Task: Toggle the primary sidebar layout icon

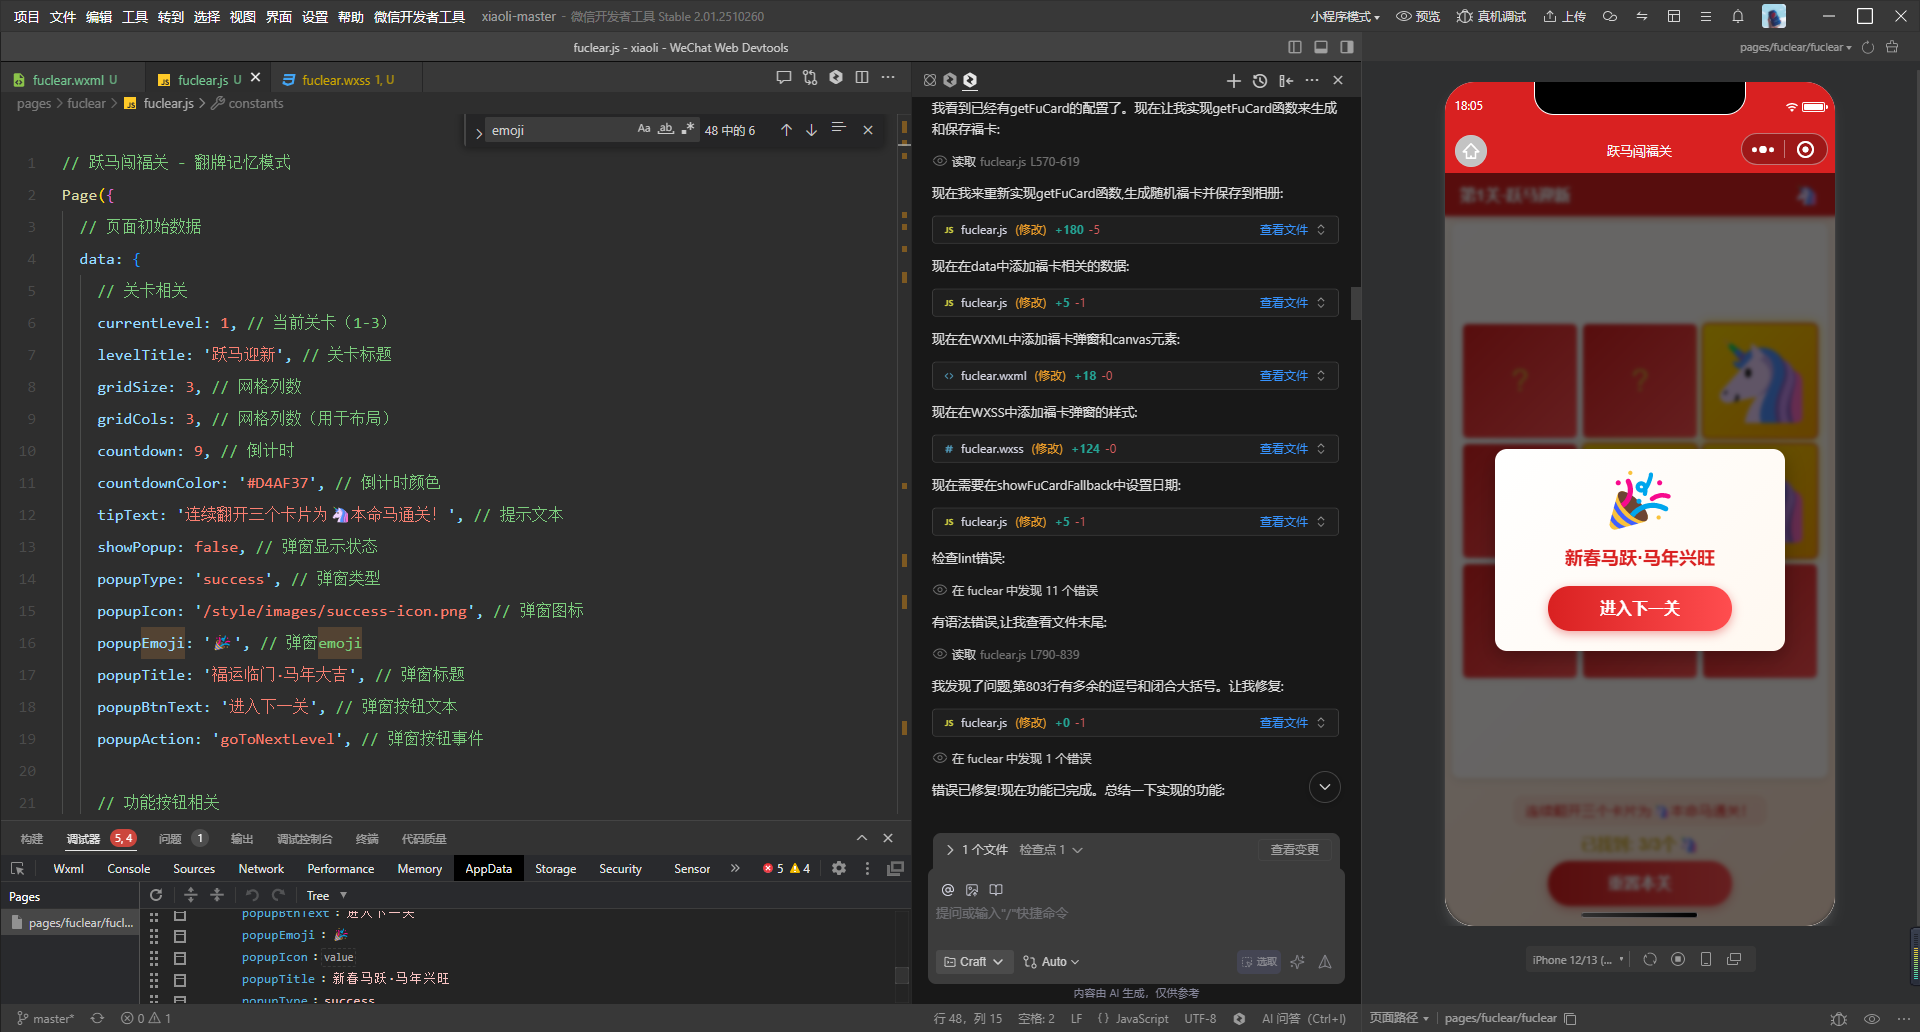Action: 1295,47
